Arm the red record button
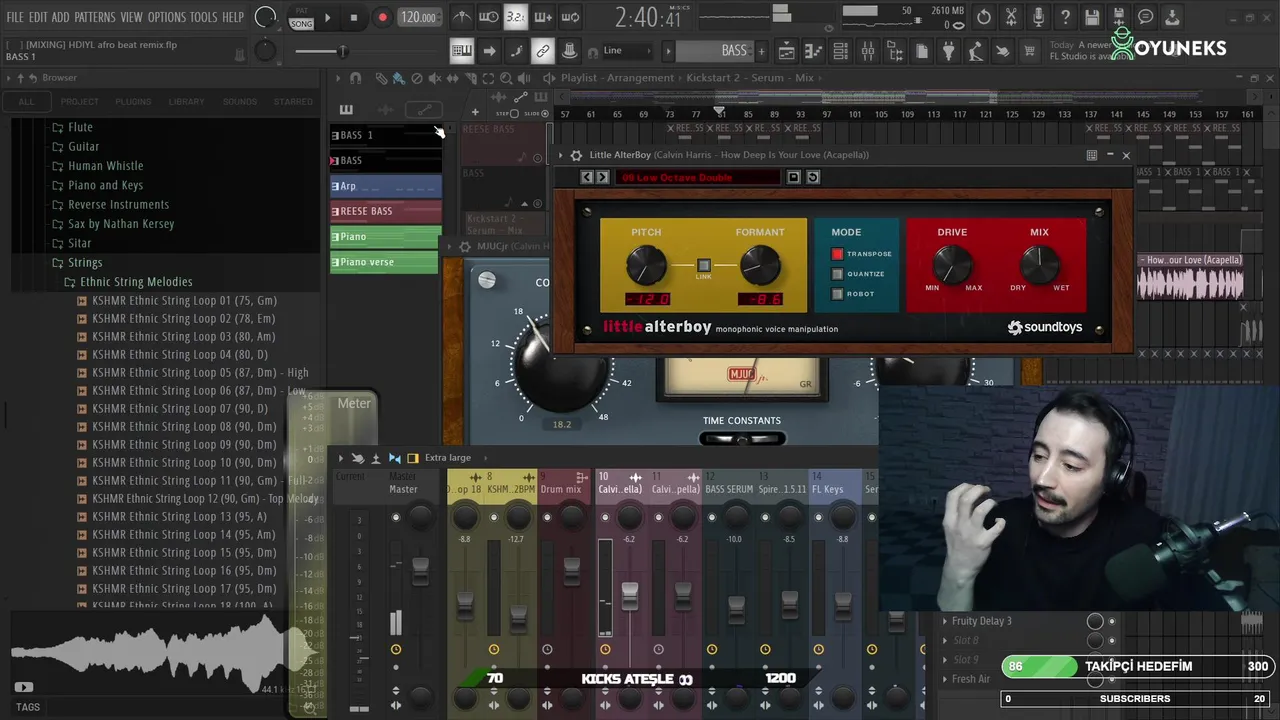 tap(382, 17)
